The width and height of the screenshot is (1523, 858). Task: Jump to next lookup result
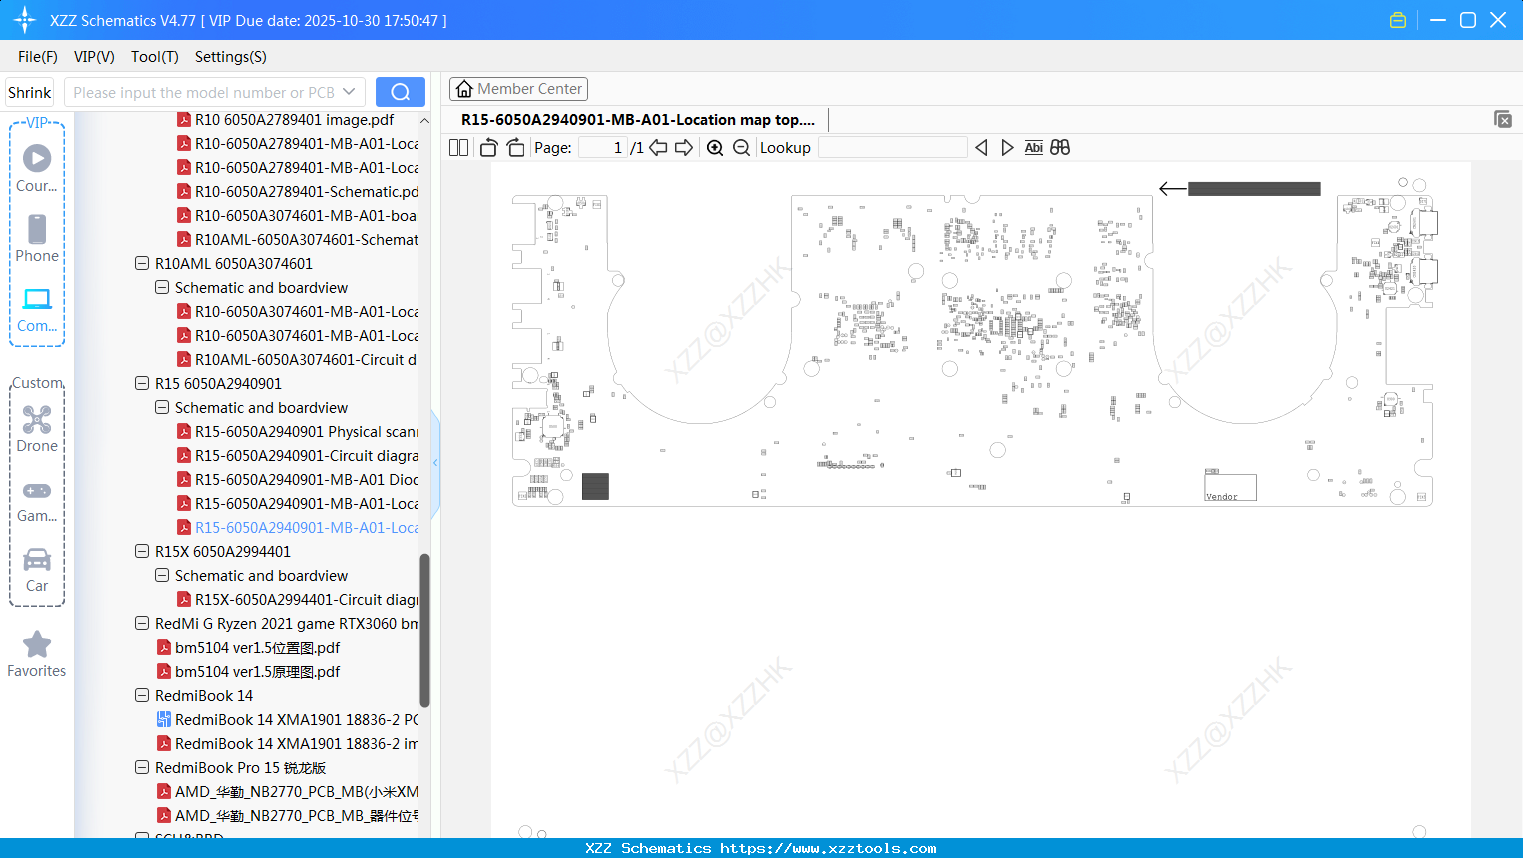(1007, 148)
